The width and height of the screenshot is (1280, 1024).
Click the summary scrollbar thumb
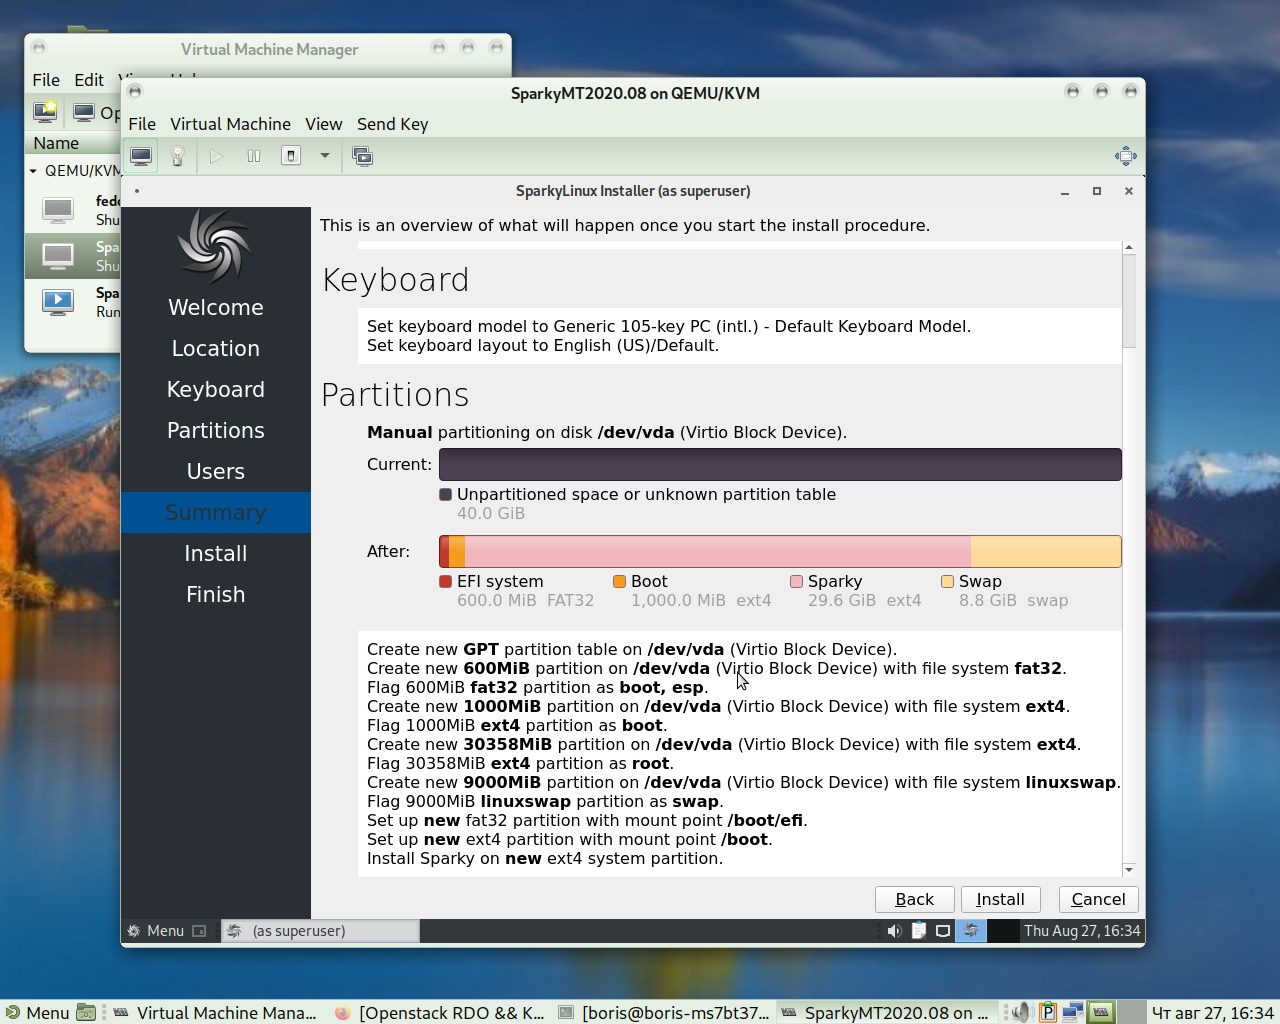pyautogui.click(x=1129, y=301)
